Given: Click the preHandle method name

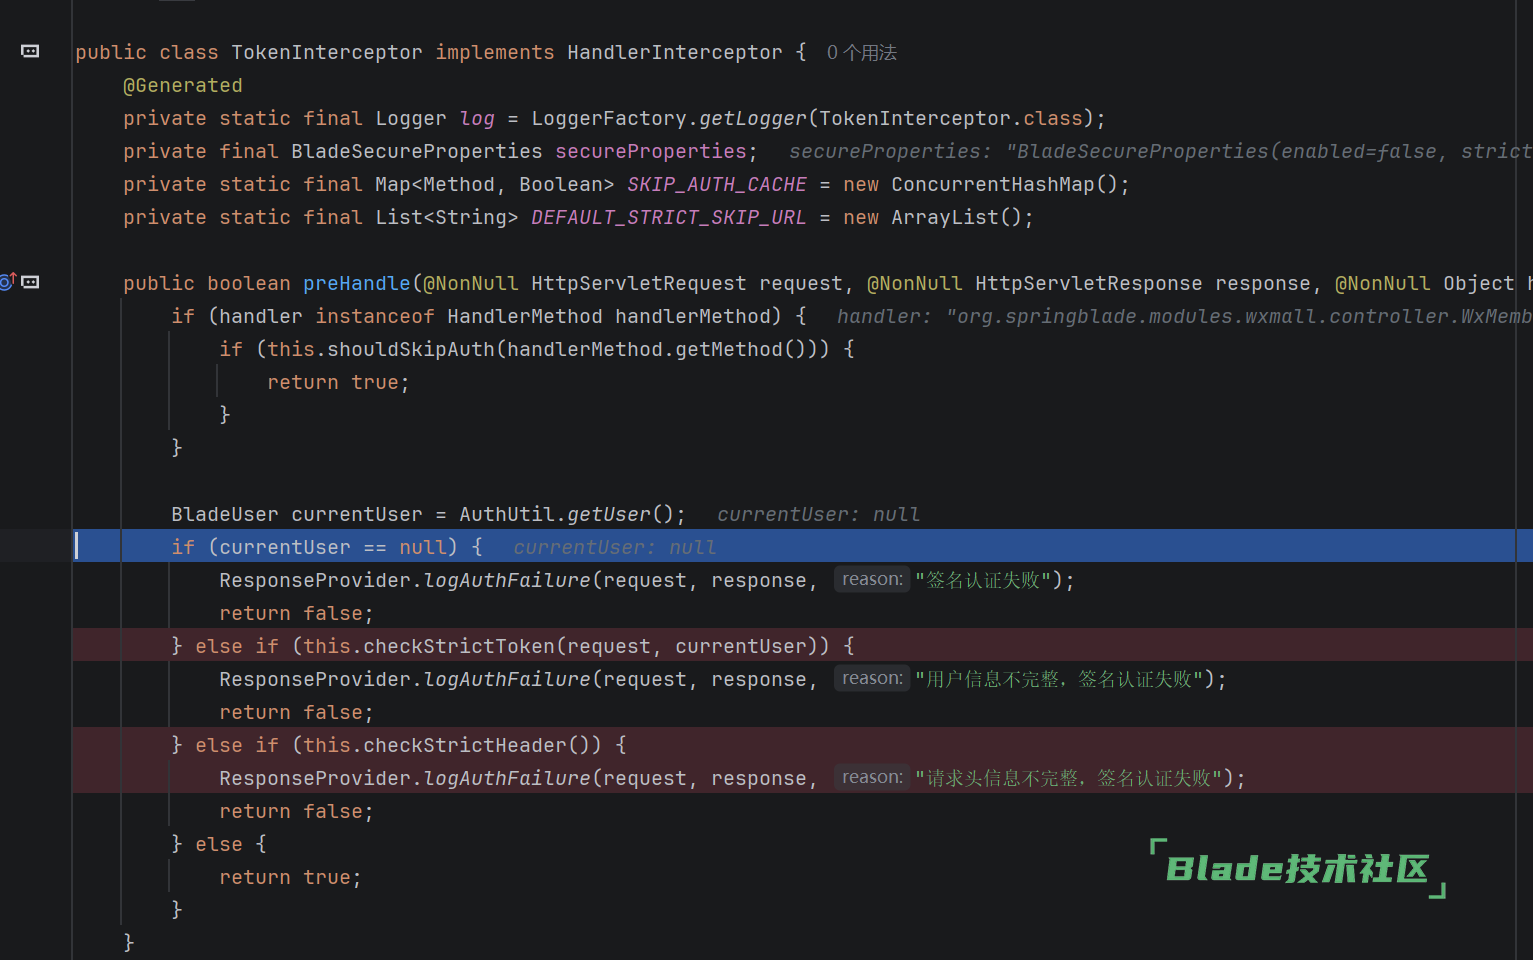Looking at the screenshot, I should coord(356,283).
